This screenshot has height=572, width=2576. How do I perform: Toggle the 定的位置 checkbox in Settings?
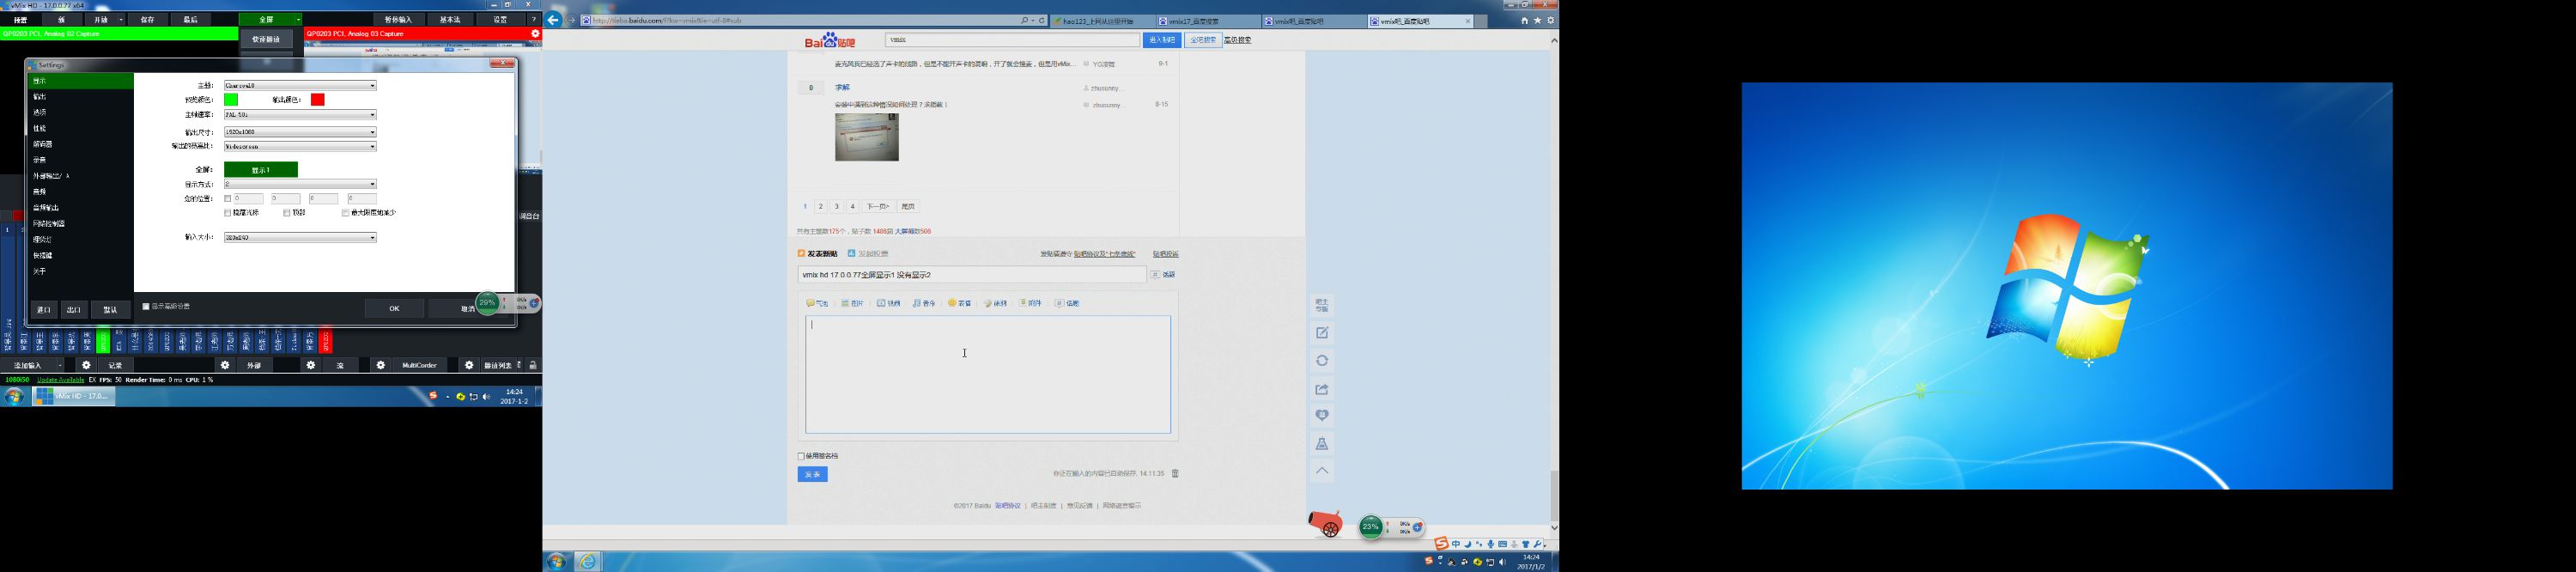[x=228, y=199]
